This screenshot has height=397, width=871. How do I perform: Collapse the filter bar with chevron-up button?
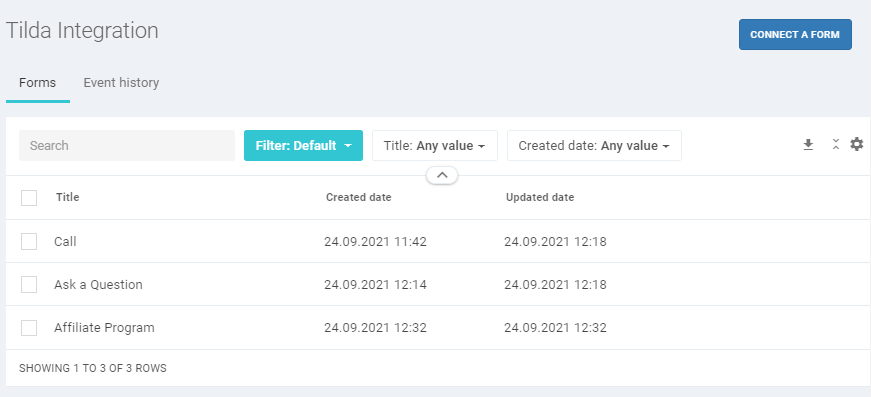coord(442,175)
